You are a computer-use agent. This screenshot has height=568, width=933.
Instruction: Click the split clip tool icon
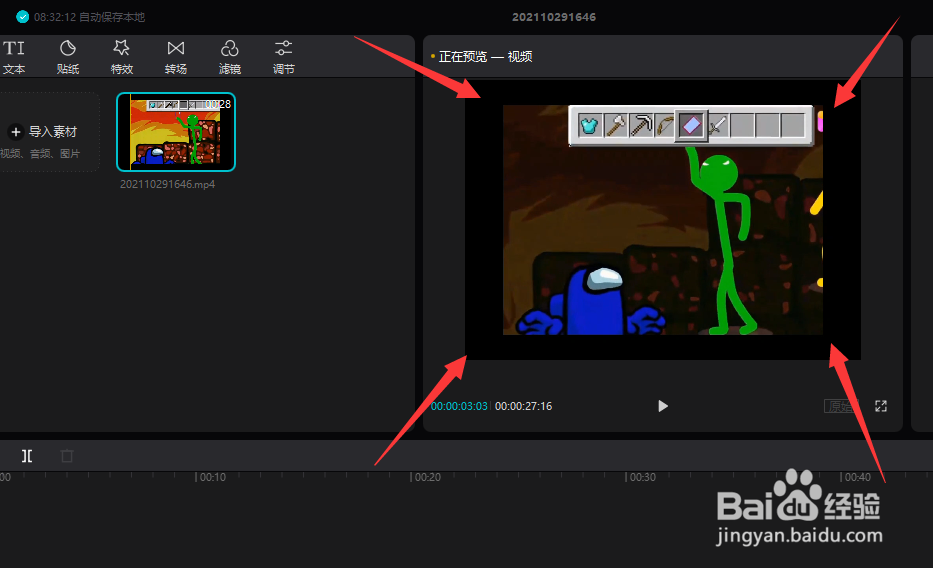coord(27,456)
